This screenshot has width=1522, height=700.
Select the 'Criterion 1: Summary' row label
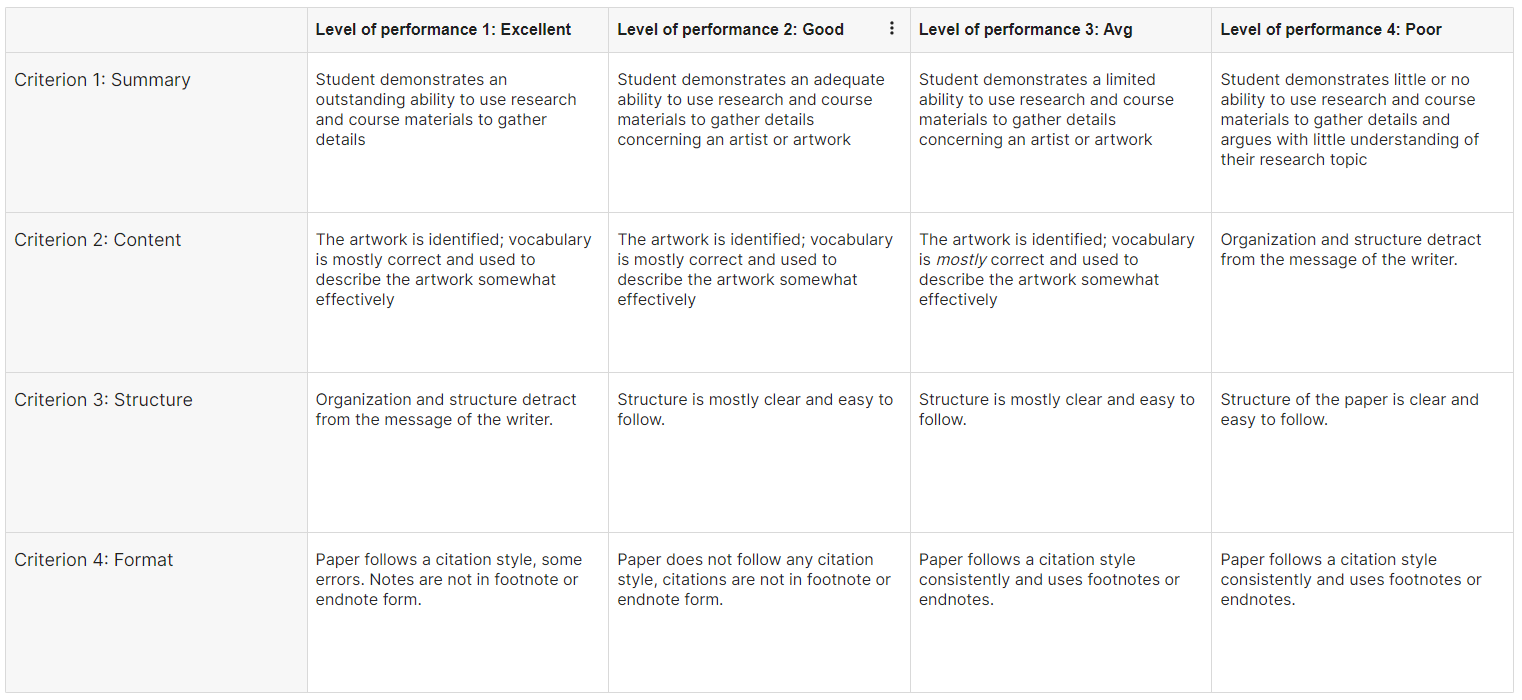tap(102, 80)
